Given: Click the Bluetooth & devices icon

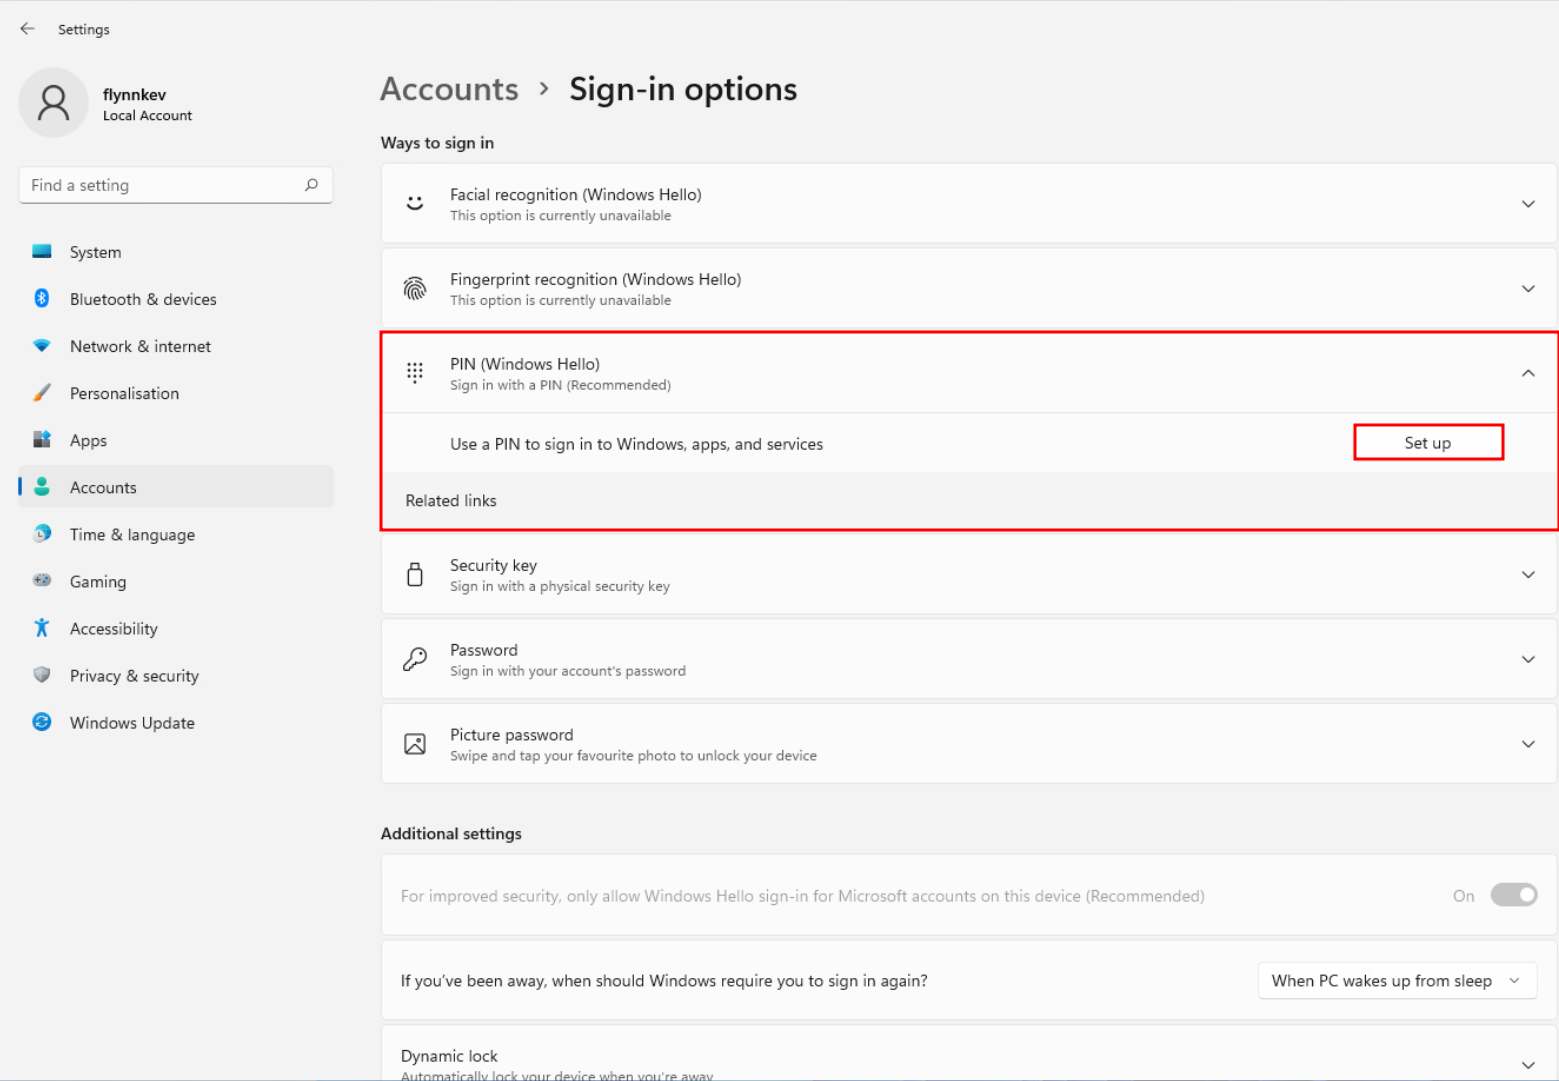Looking at the screenshot, I should (x=42, y=299).
